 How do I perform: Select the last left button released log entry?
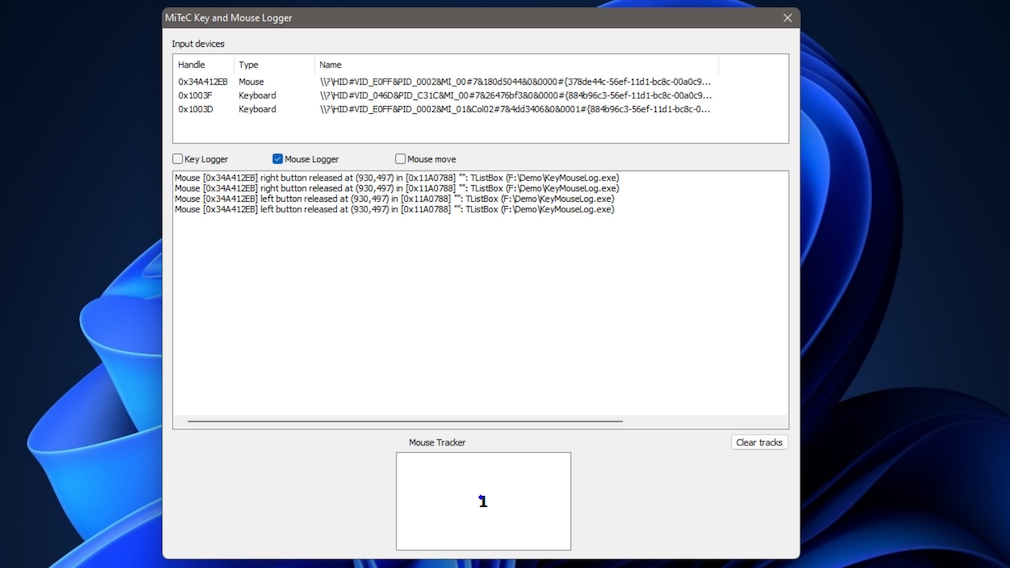(x=394, y=210)
